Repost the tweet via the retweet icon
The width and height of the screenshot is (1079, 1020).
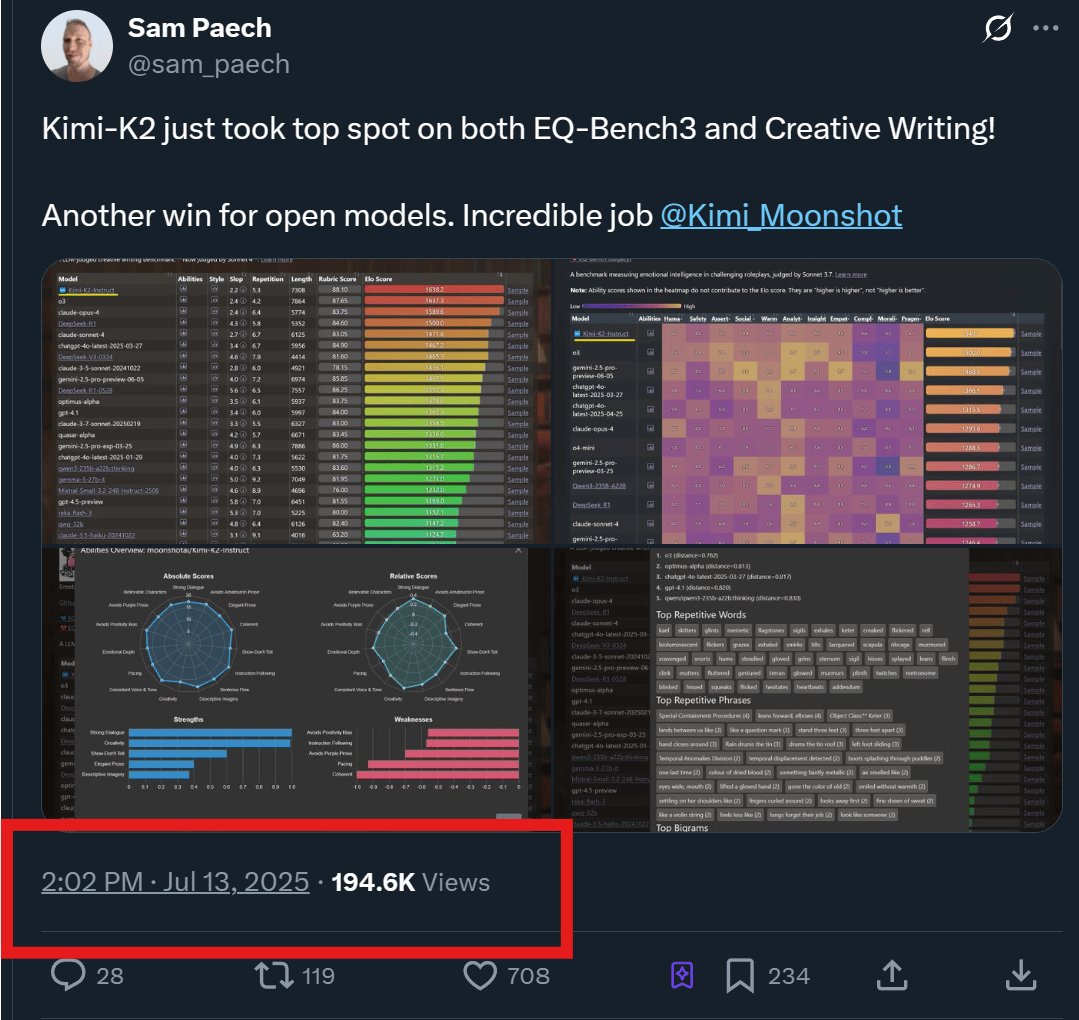coord(274,975)
